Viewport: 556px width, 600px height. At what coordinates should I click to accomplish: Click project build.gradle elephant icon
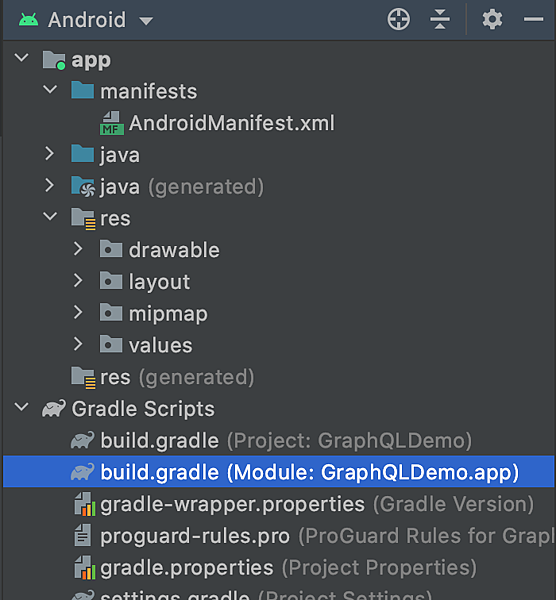pyautogui.click(x=82, y=440)
